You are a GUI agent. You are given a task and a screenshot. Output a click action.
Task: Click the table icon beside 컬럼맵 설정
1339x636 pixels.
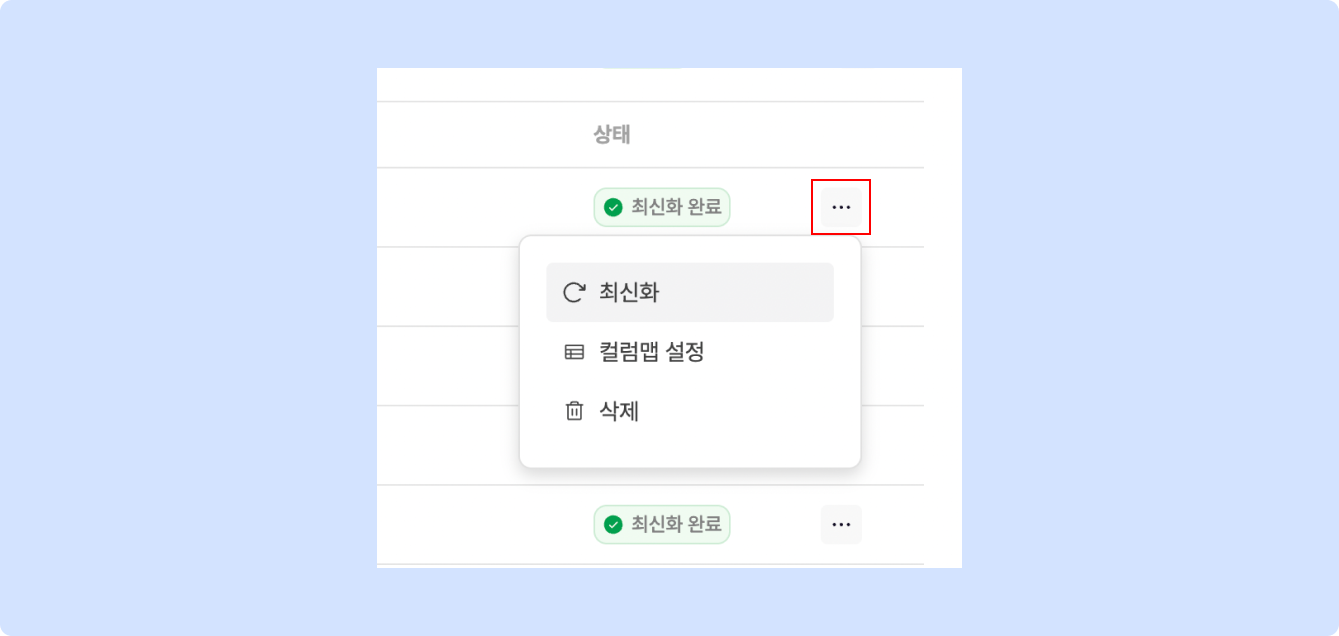(x=574, y=352)
